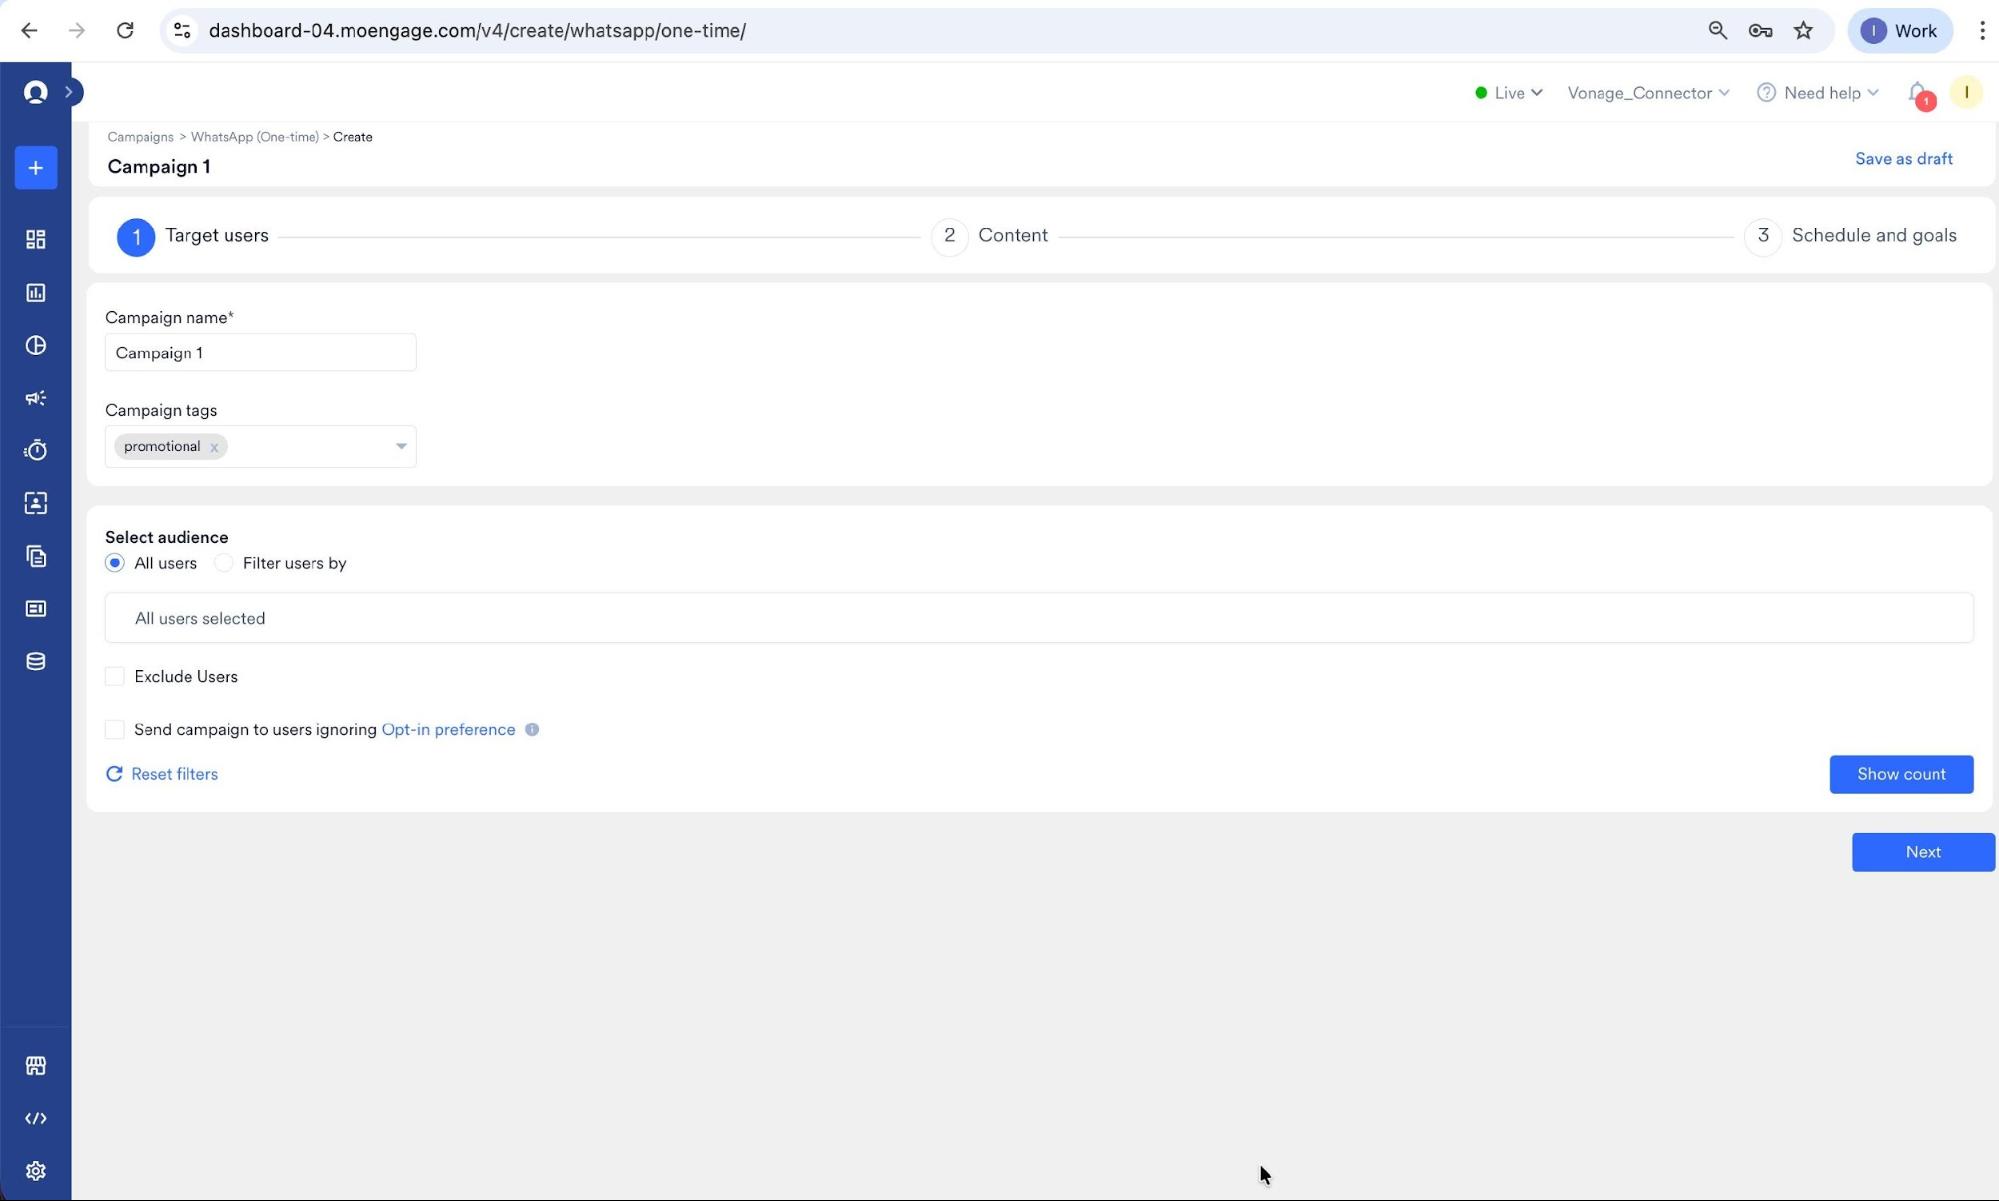Open the Work profile button

pos(1899,30)
